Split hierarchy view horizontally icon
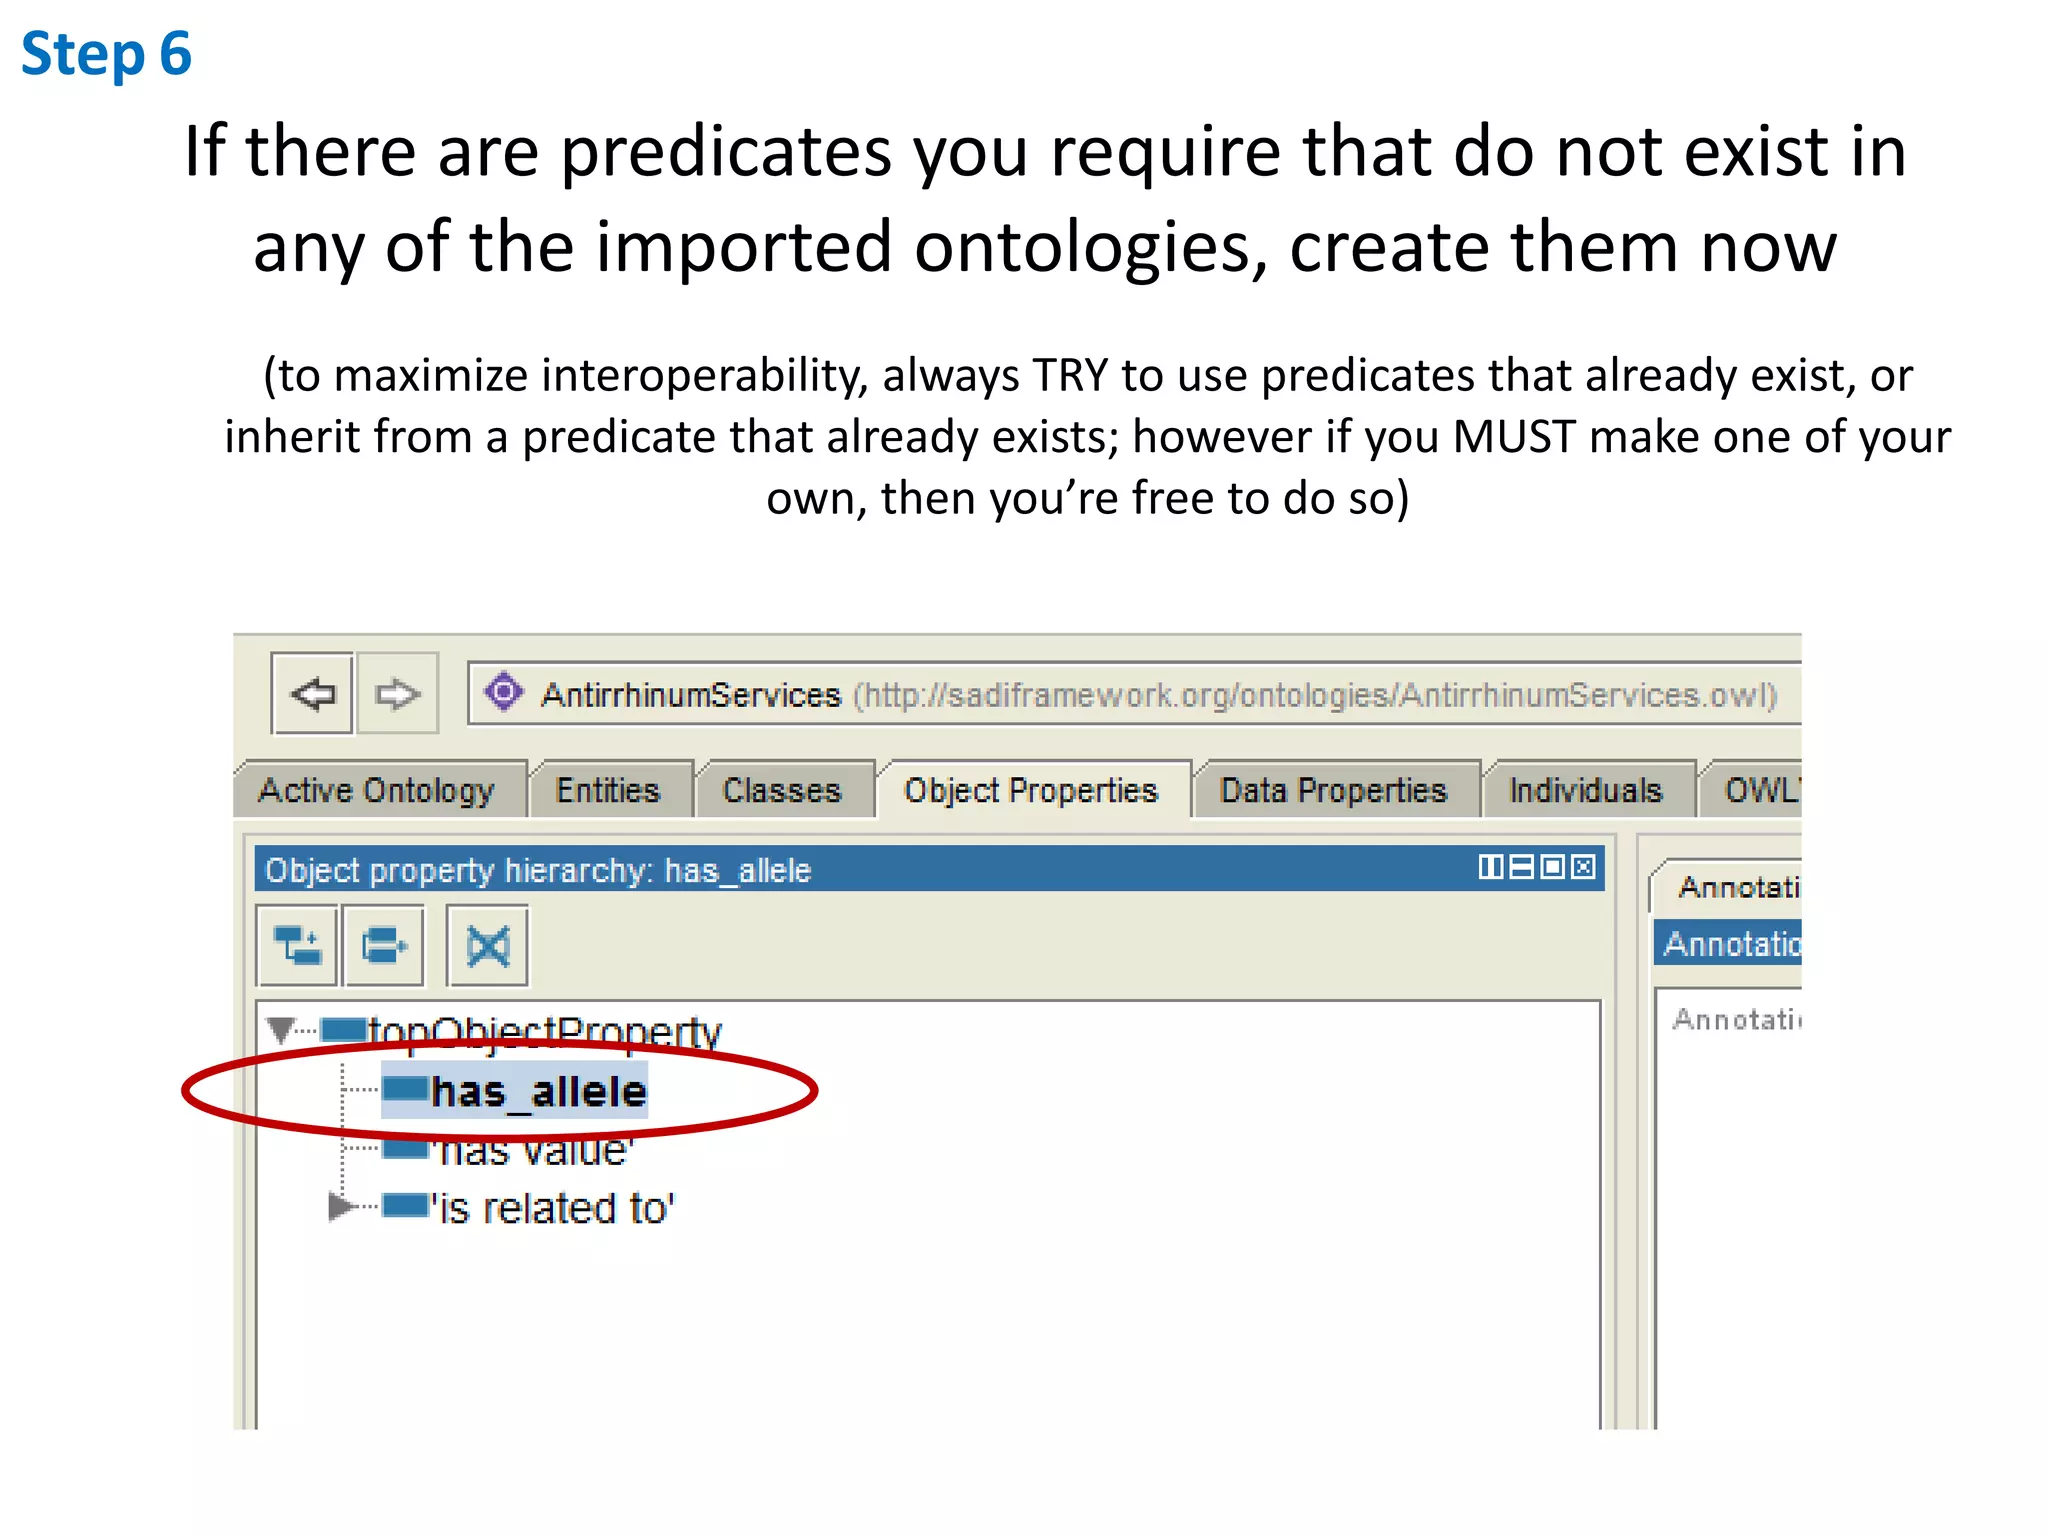2048x1536 pixels. [1521, 867]
